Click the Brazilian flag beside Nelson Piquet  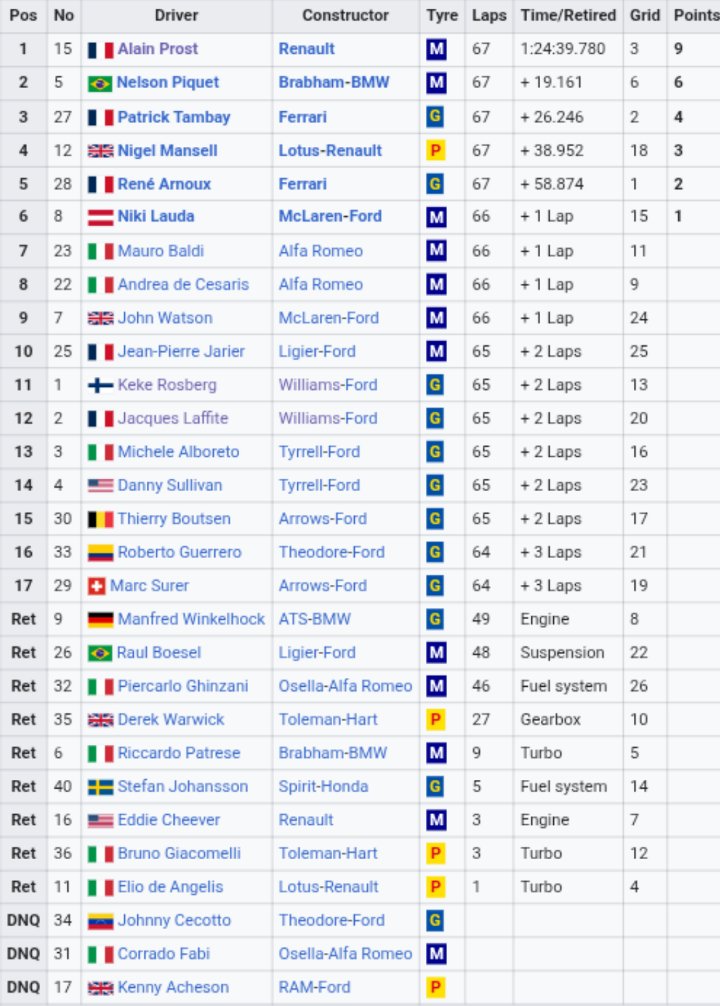(x=100, y=83)
